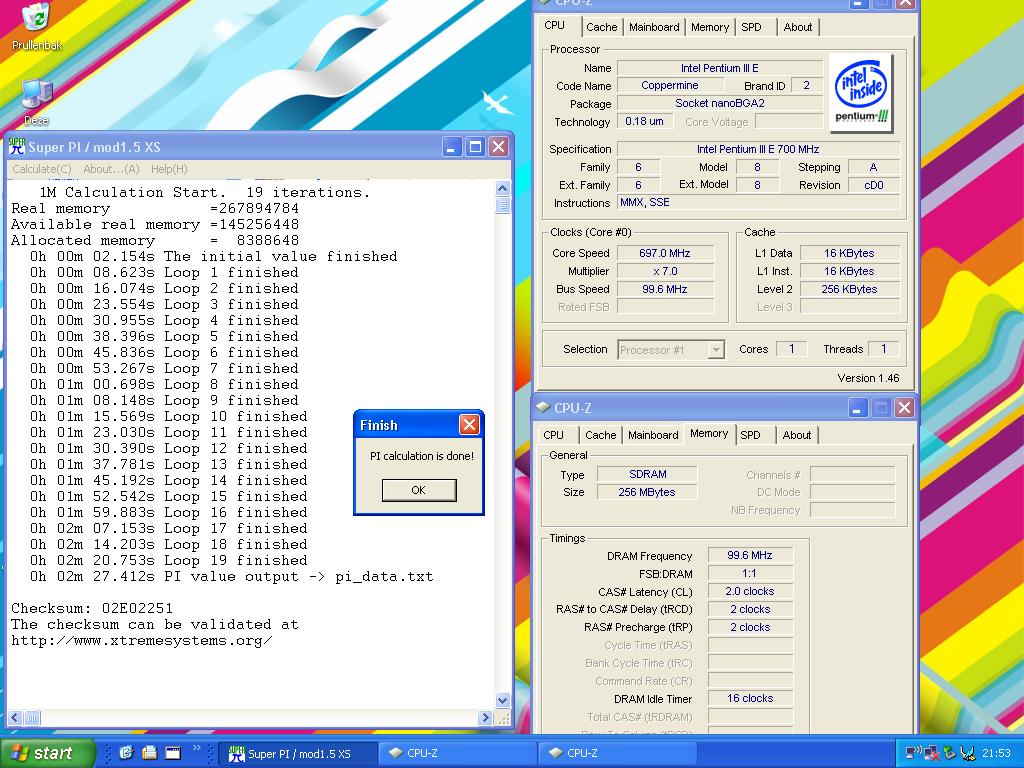Click the http://www.xtremesystems.org/ text

pyautogui.click(x=142, y=641)
